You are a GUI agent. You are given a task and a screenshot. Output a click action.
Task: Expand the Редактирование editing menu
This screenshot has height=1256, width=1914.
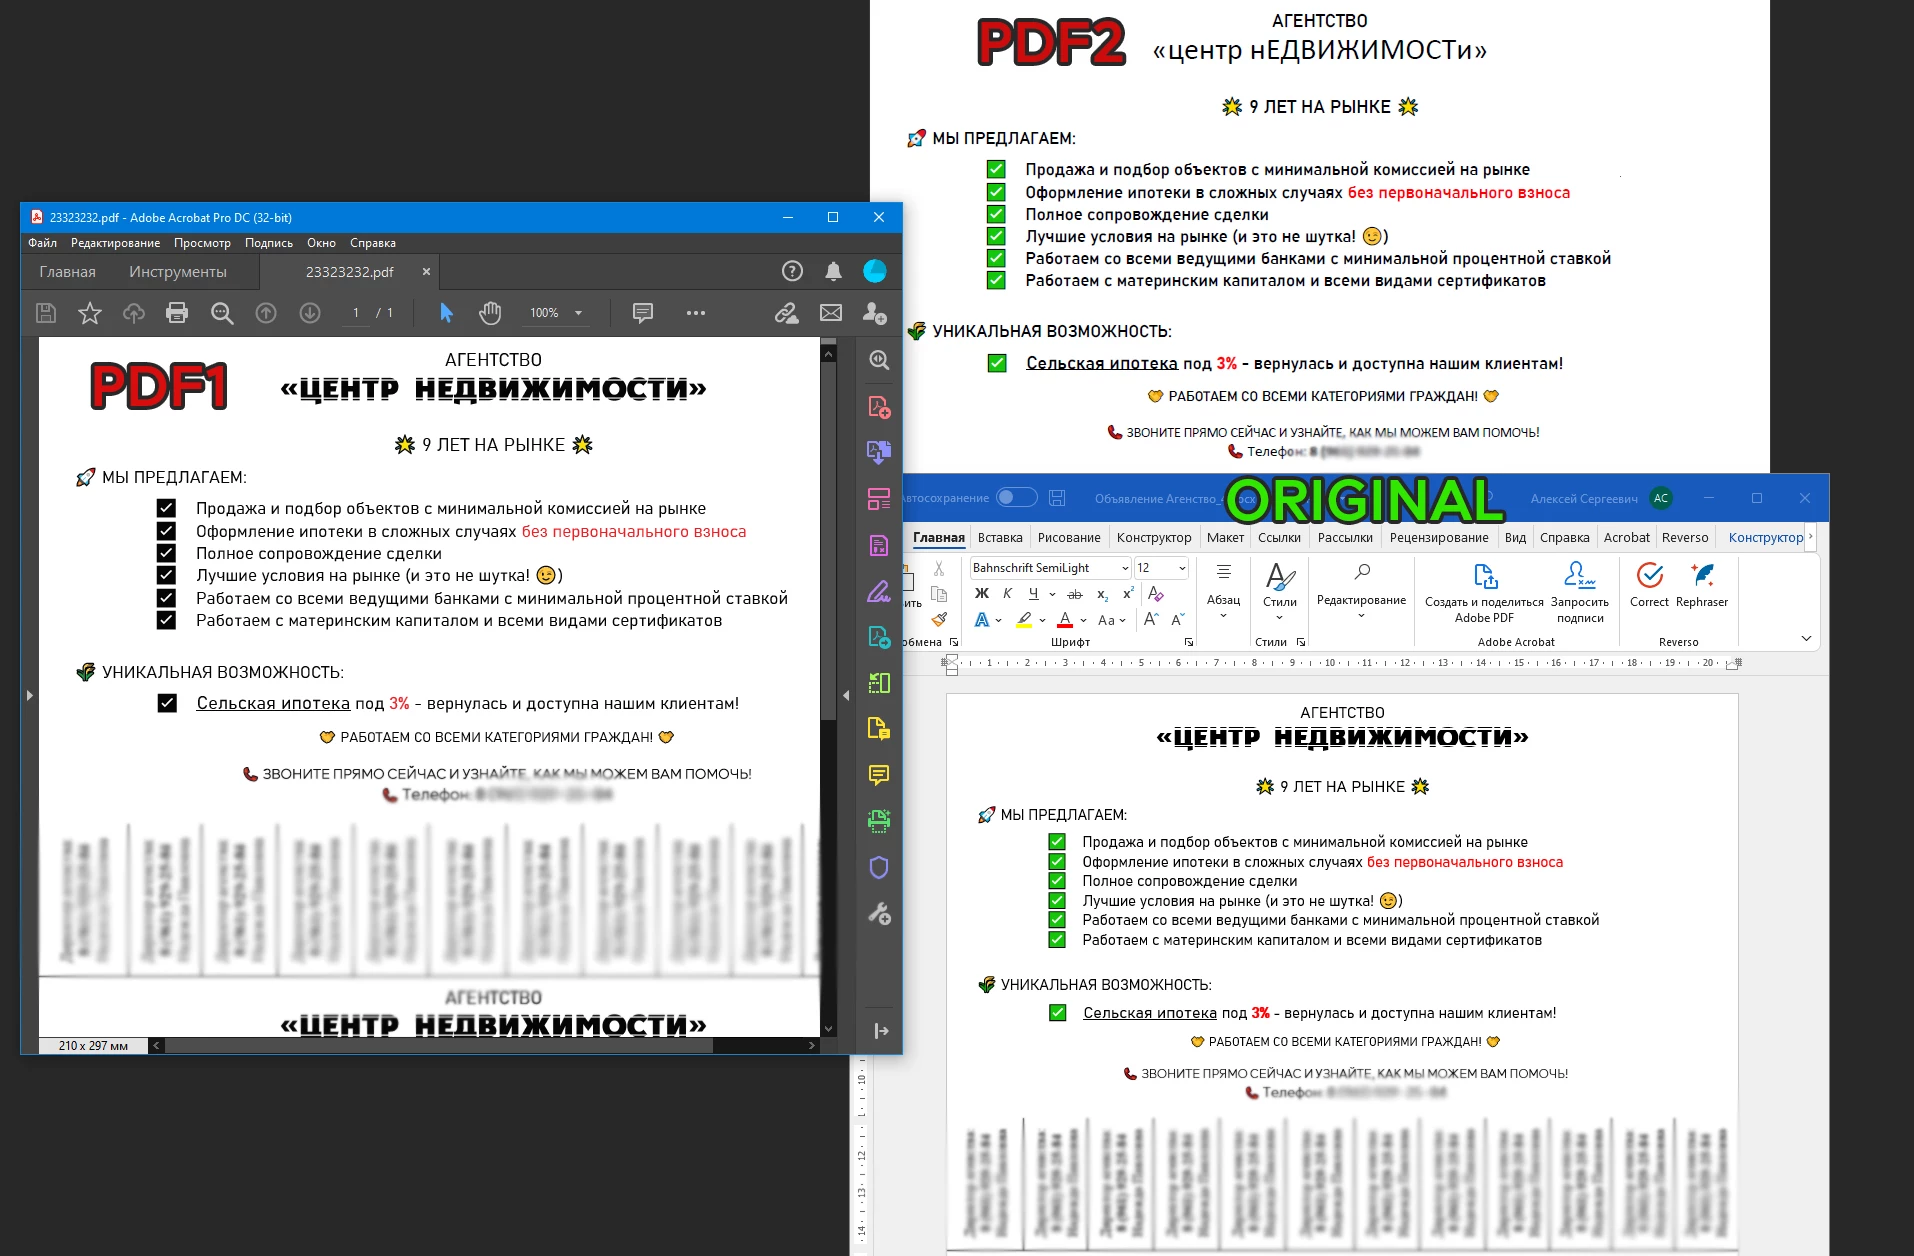pos(1361,591)
